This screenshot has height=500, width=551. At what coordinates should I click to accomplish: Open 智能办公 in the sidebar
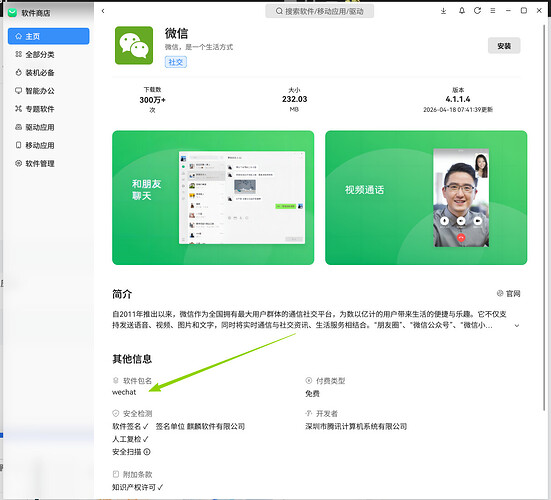coord(48,91)
